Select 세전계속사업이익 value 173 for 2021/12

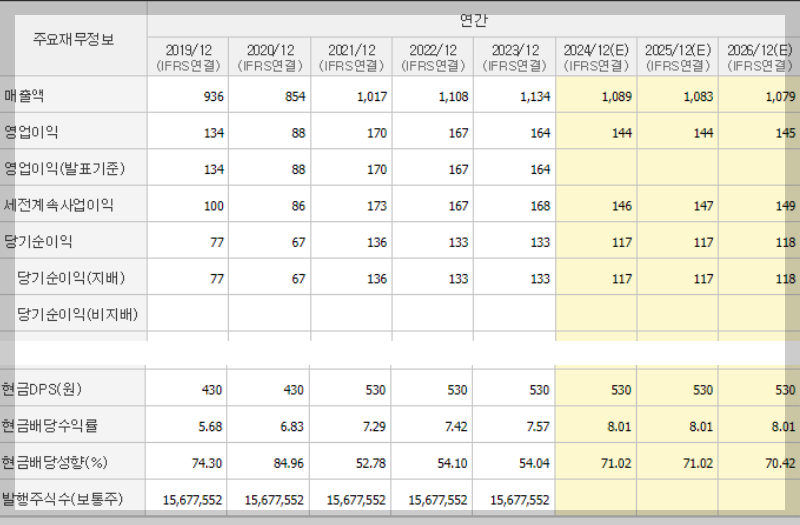377,206
